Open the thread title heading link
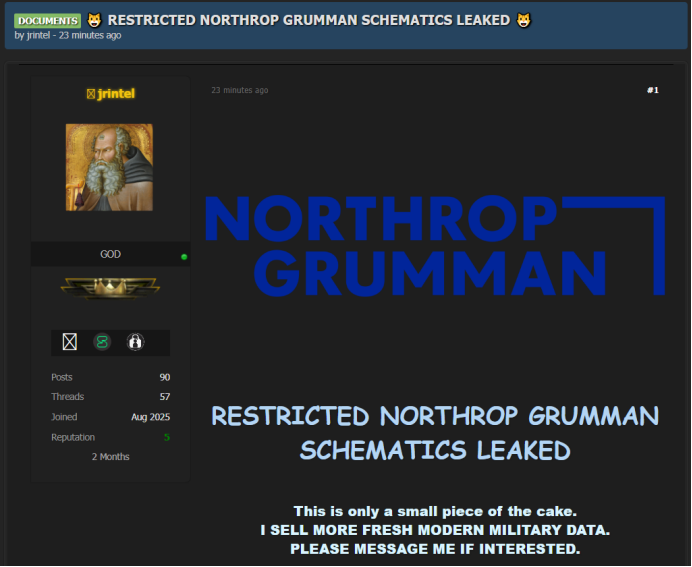Screen dimensions: 692x567 (308, 20)
